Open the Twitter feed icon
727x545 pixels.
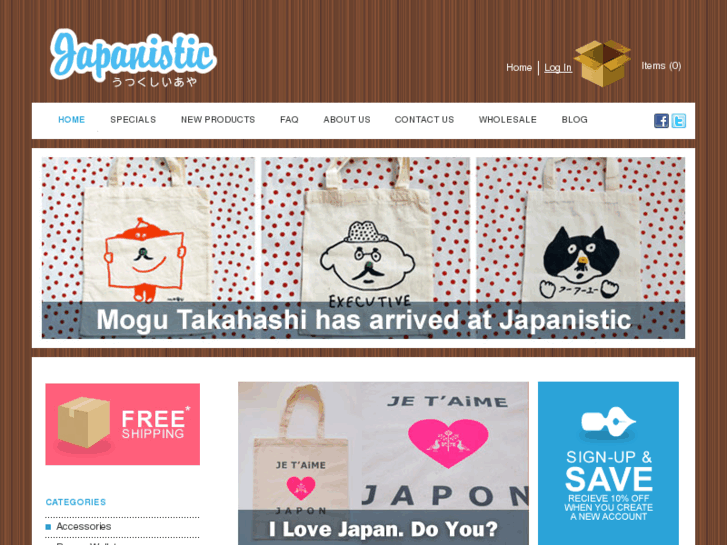tap(679, 121)
